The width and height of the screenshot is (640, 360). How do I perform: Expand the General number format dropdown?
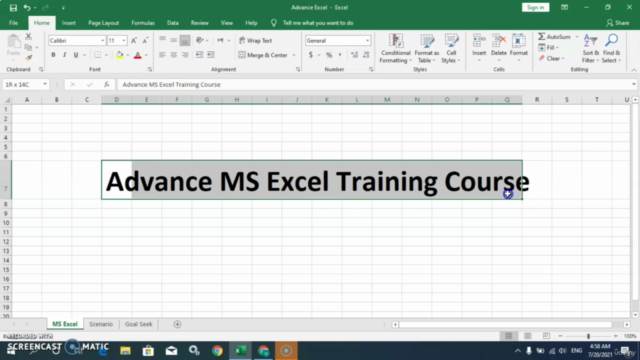[x=367, y=40]
